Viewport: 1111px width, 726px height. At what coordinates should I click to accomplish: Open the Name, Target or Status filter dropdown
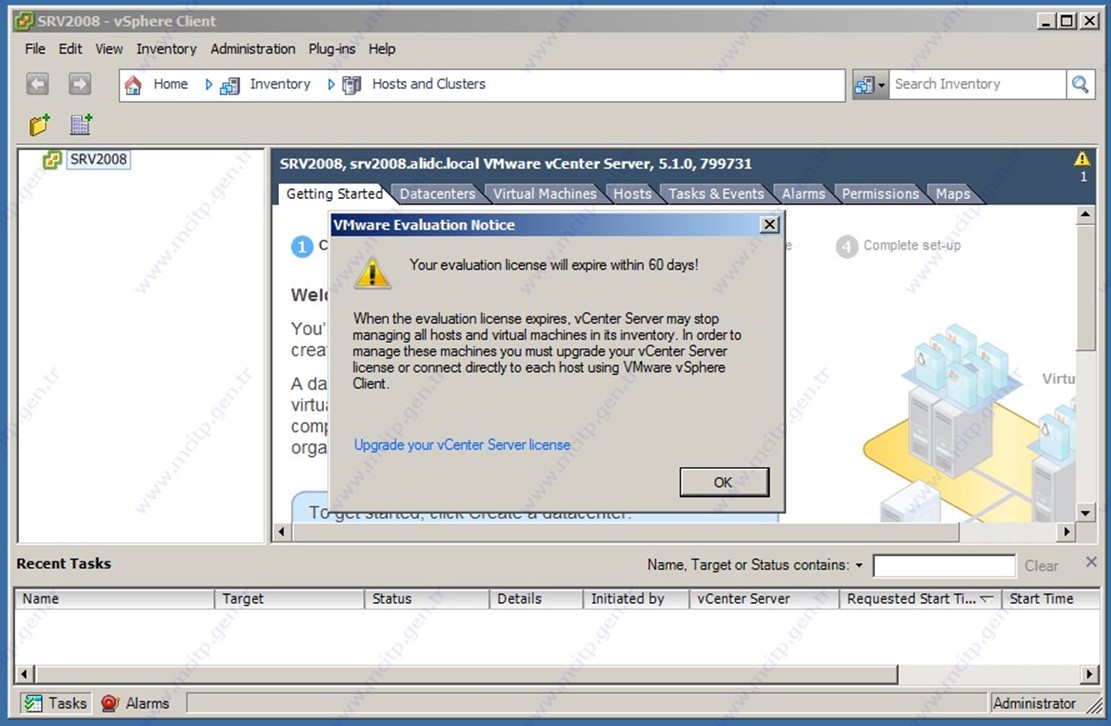click(x=859, y=565)
